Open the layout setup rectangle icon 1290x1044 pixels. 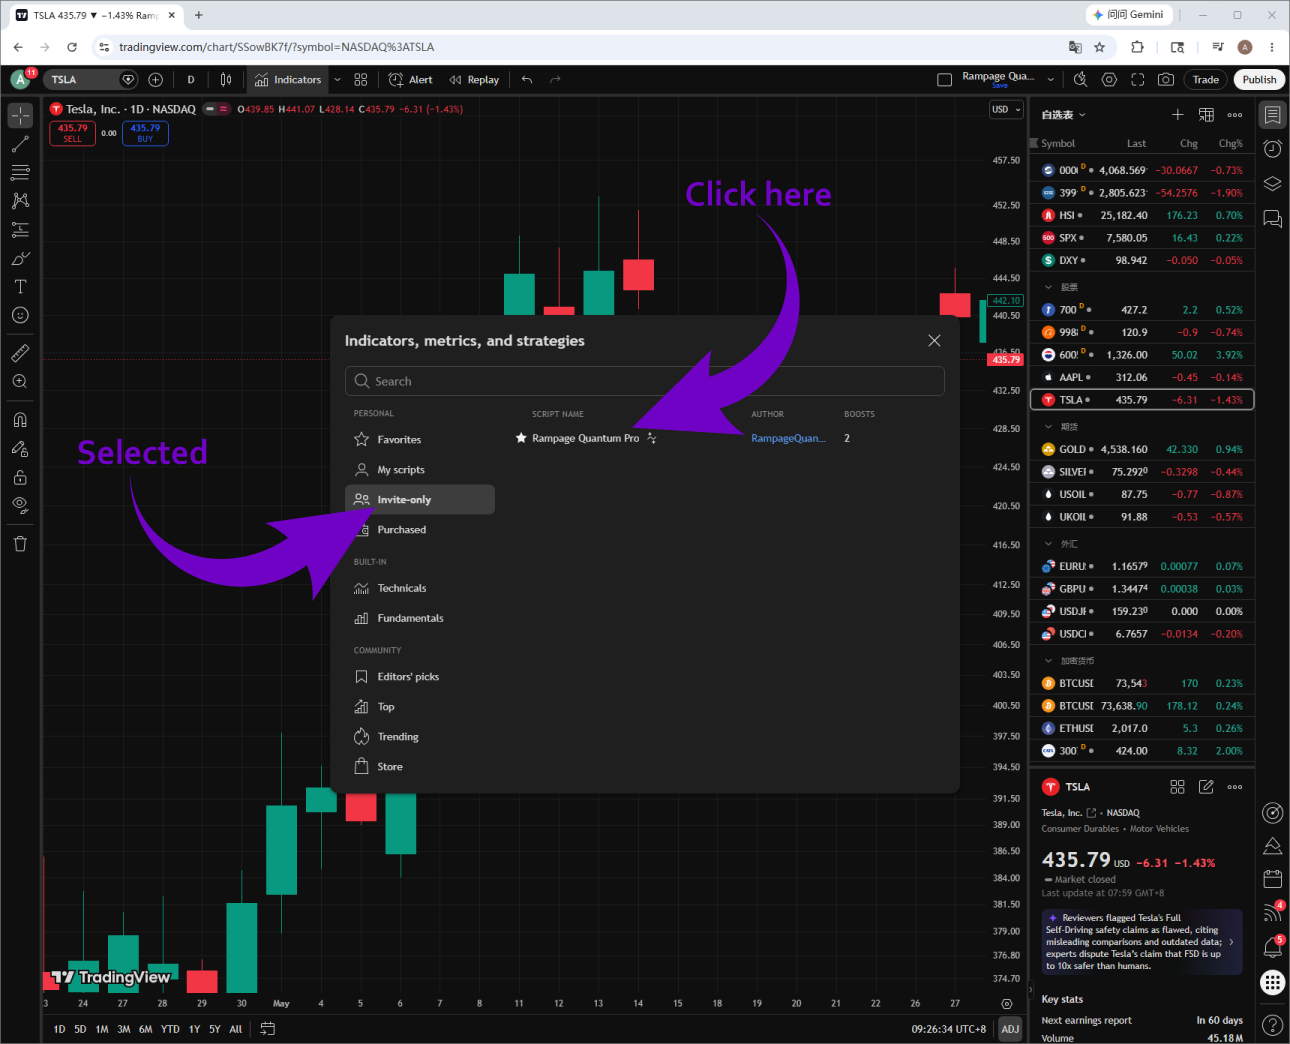tap(944, 80)
